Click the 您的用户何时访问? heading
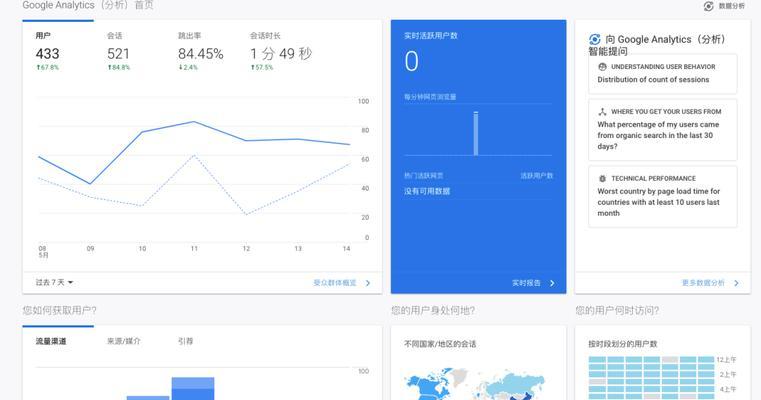 click(x=617, y=310)
